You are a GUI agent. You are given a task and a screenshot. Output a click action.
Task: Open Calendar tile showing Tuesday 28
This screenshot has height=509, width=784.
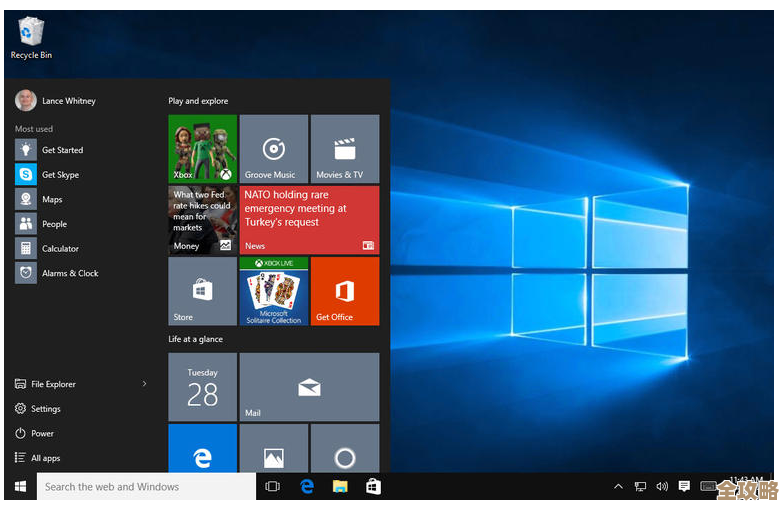(x=202, y=387)
